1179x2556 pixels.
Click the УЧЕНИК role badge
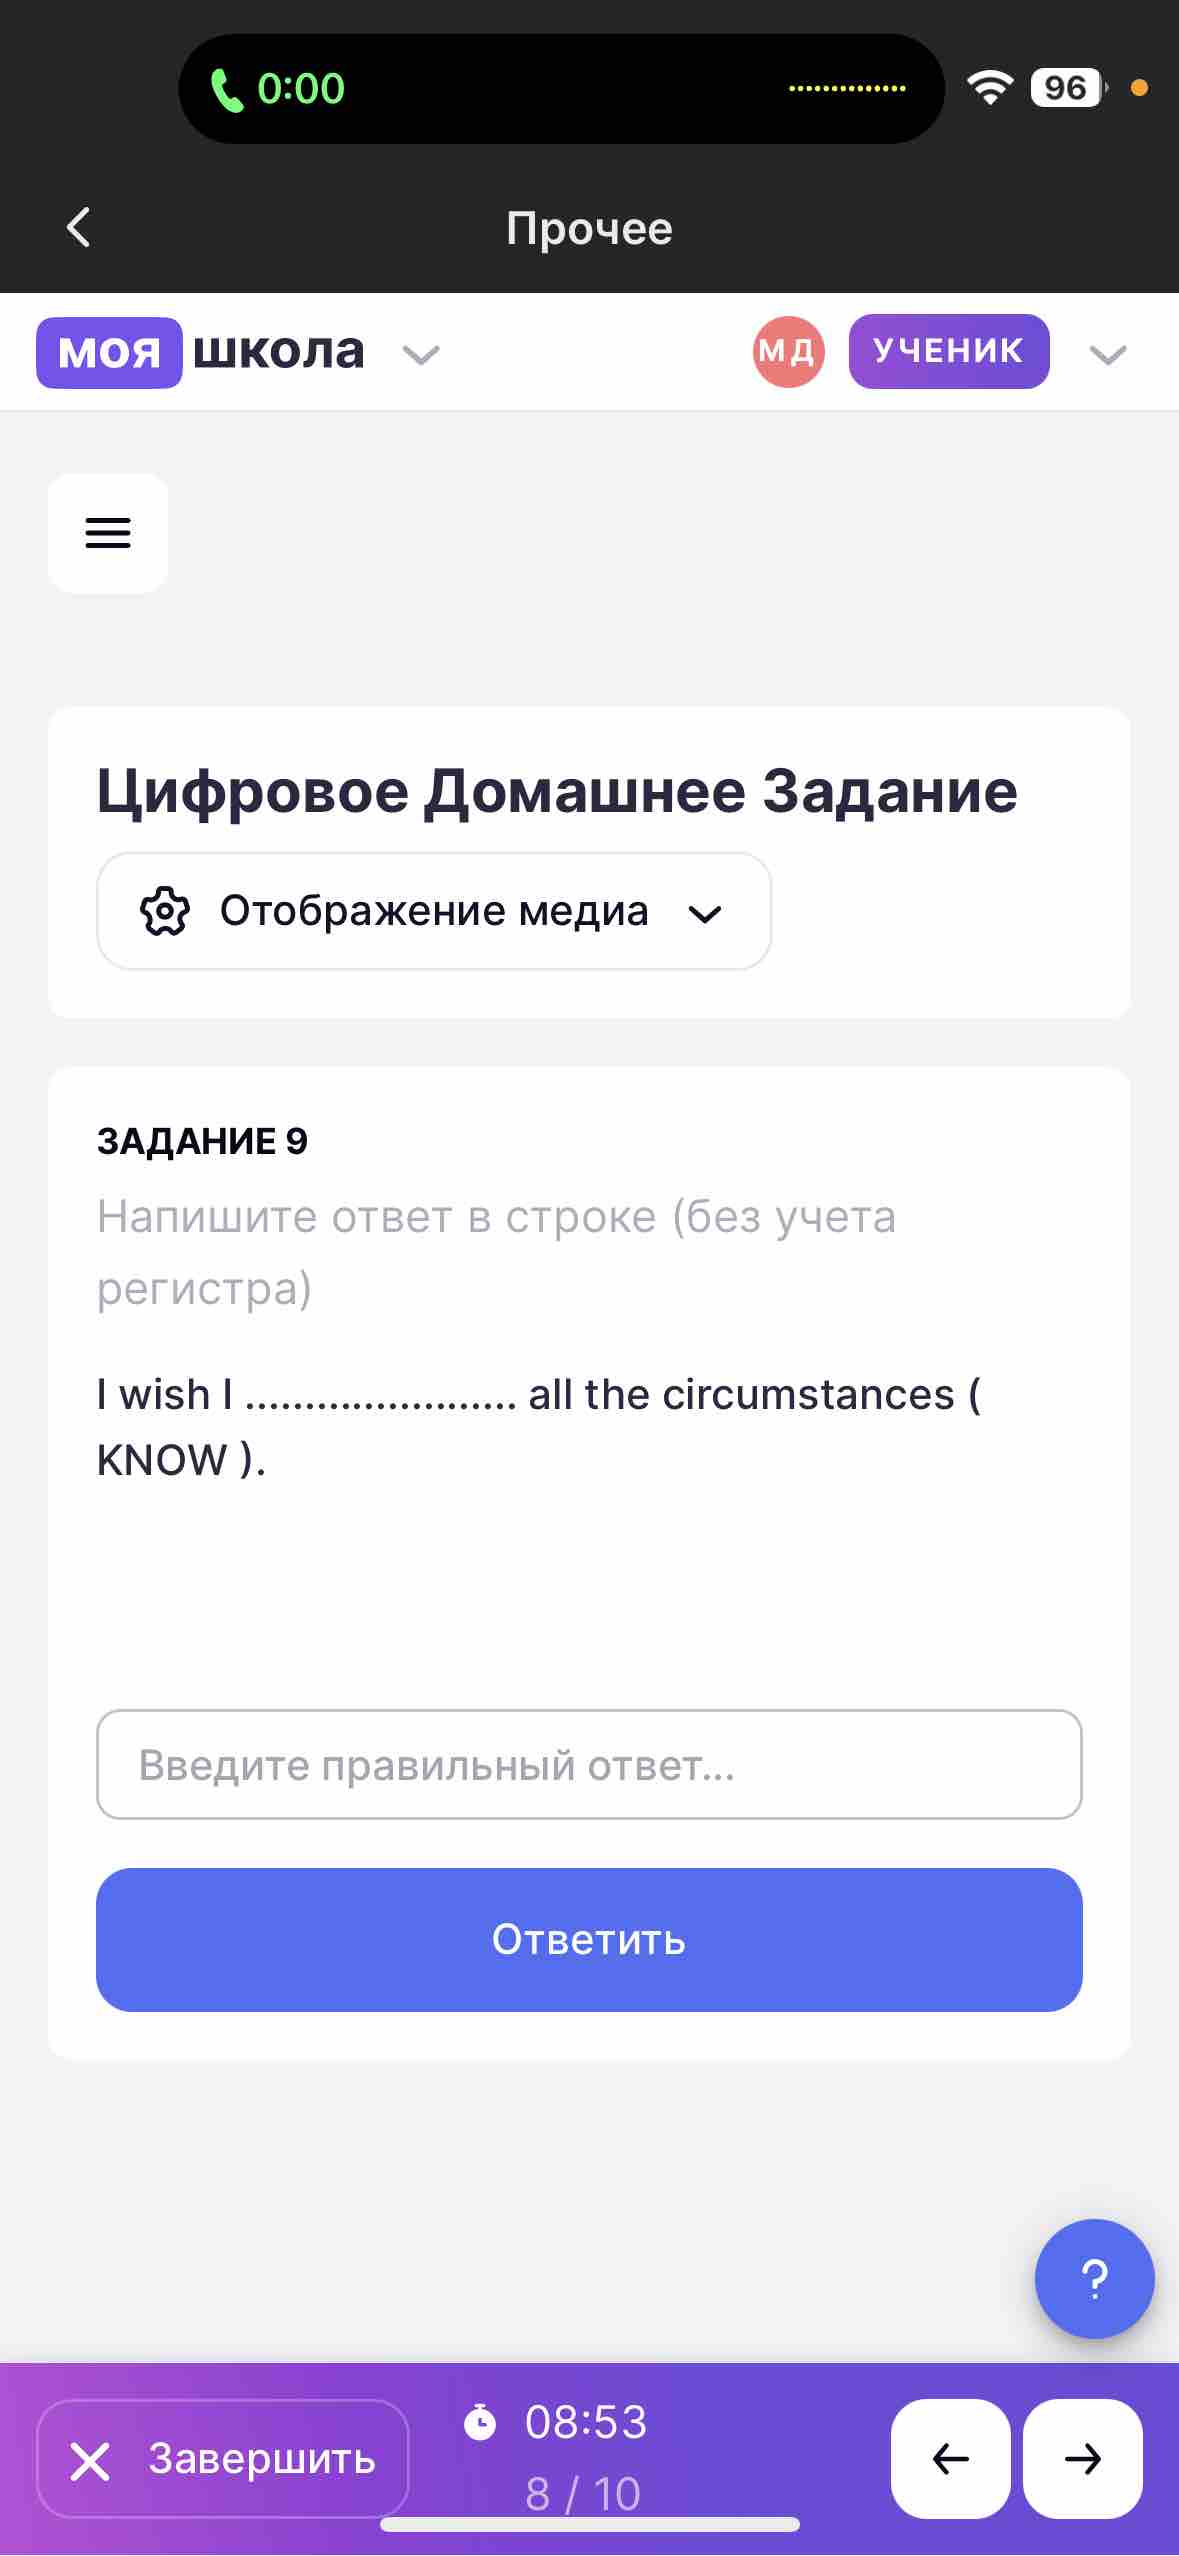949,351
